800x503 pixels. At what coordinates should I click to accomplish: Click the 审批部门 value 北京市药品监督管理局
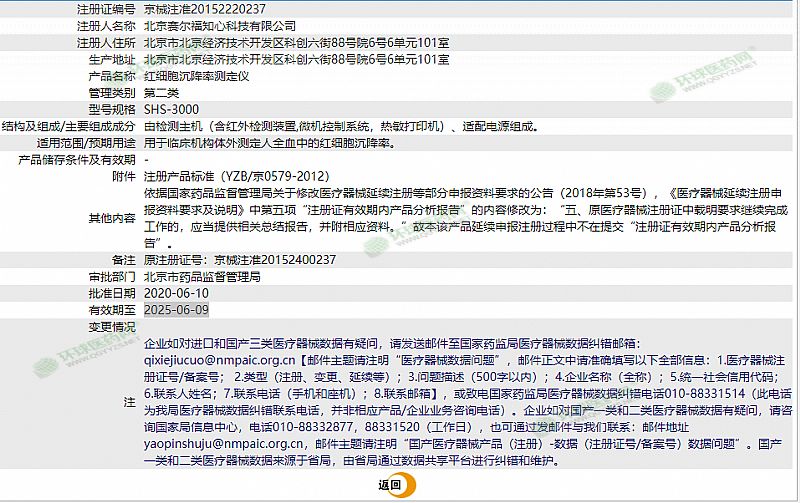point(202,276)
